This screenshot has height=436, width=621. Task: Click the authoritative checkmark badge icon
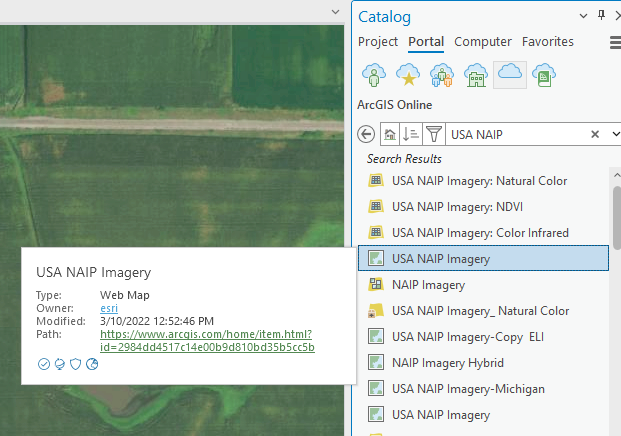tap(44, 364)
